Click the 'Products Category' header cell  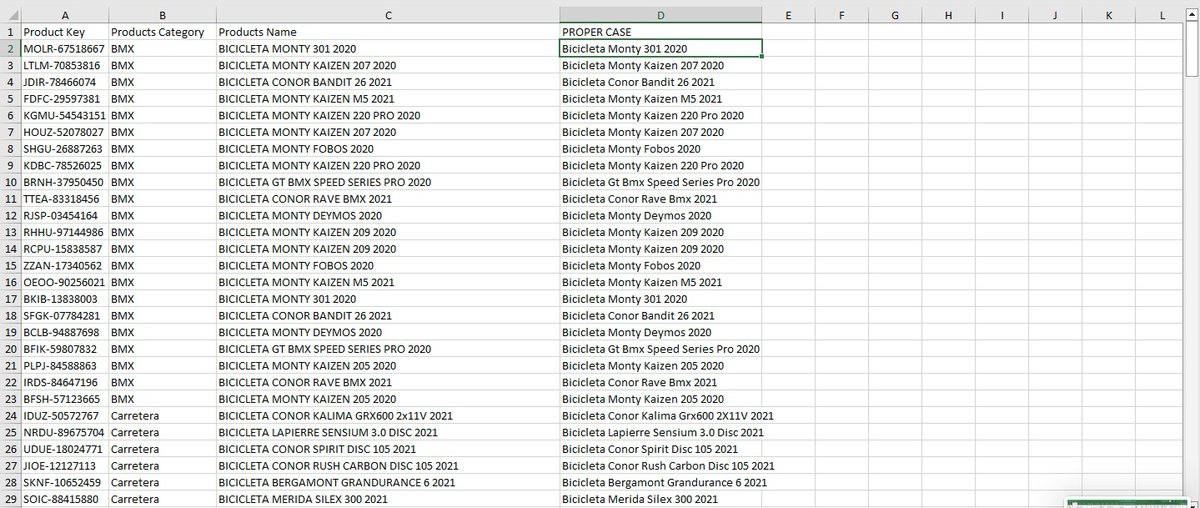point(162,32)
